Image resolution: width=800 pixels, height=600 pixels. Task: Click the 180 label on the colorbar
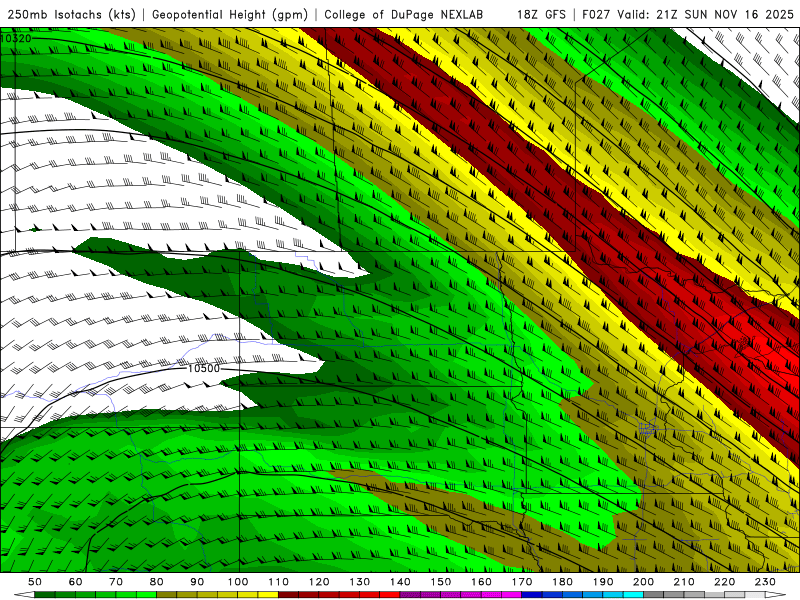point(562,582)
